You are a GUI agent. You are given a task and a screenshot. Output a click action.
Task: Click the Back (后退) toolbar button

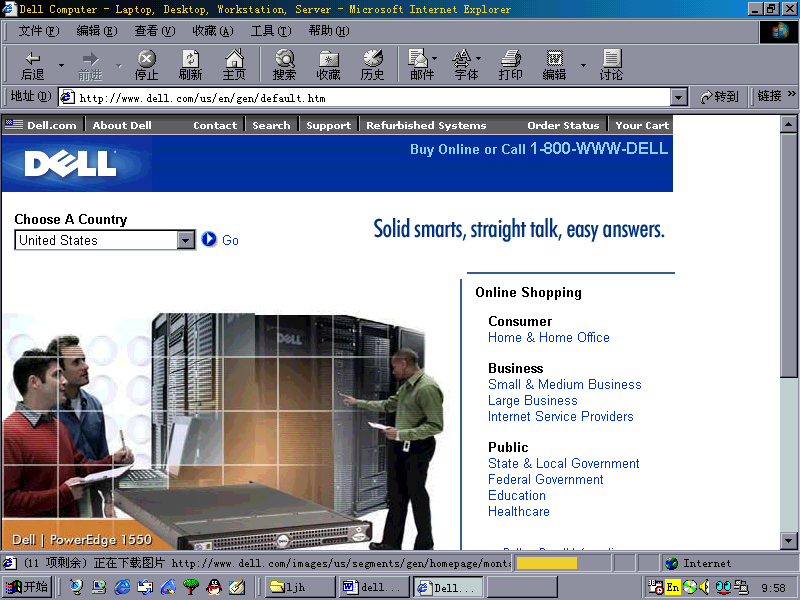pyautogui.click(x=33, y=65)
